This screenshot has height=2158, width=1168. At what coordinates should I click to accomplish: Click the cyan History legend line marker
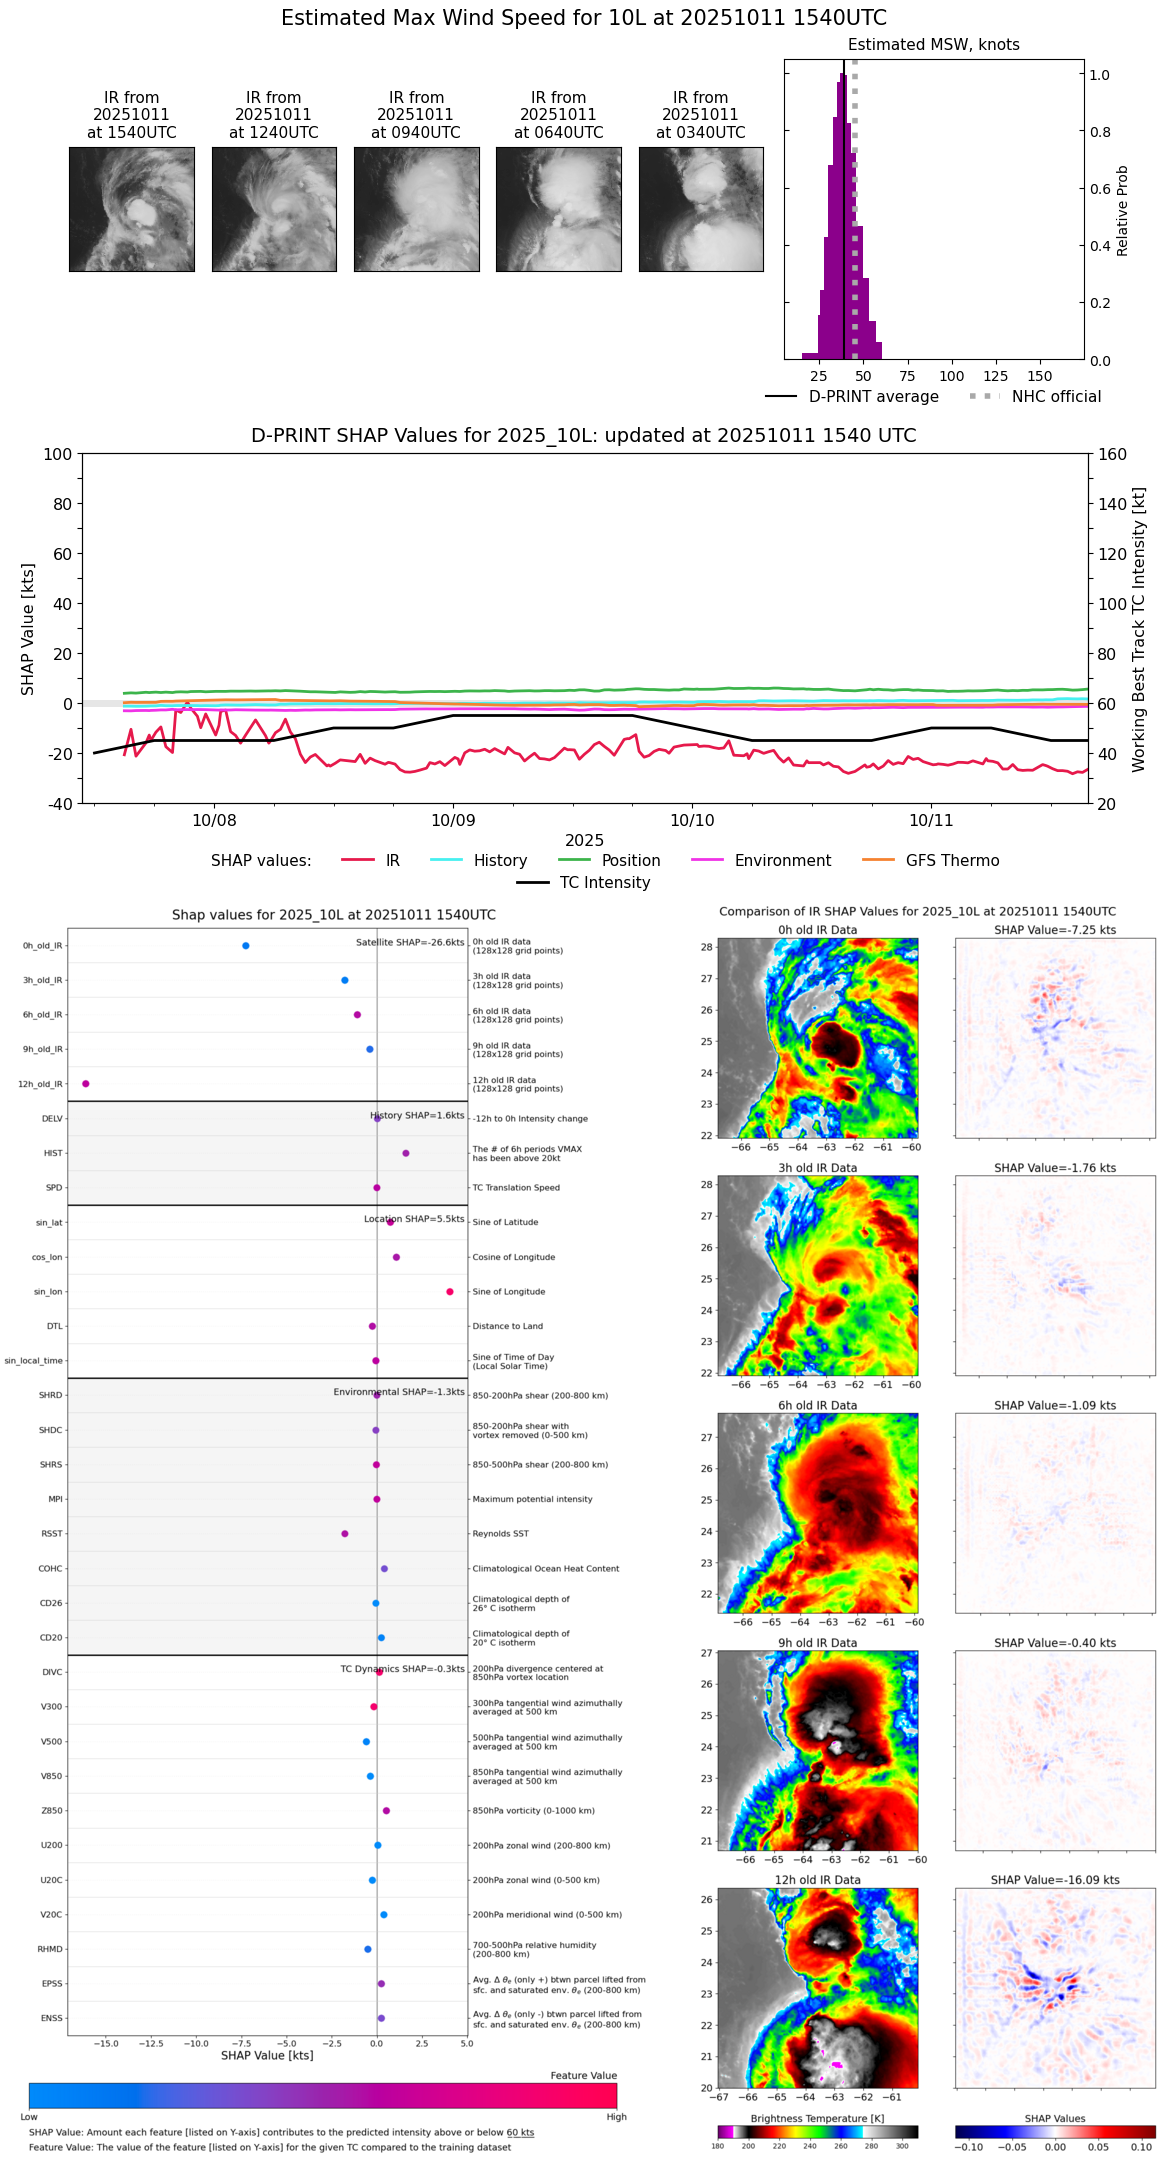tap(447, 860)
